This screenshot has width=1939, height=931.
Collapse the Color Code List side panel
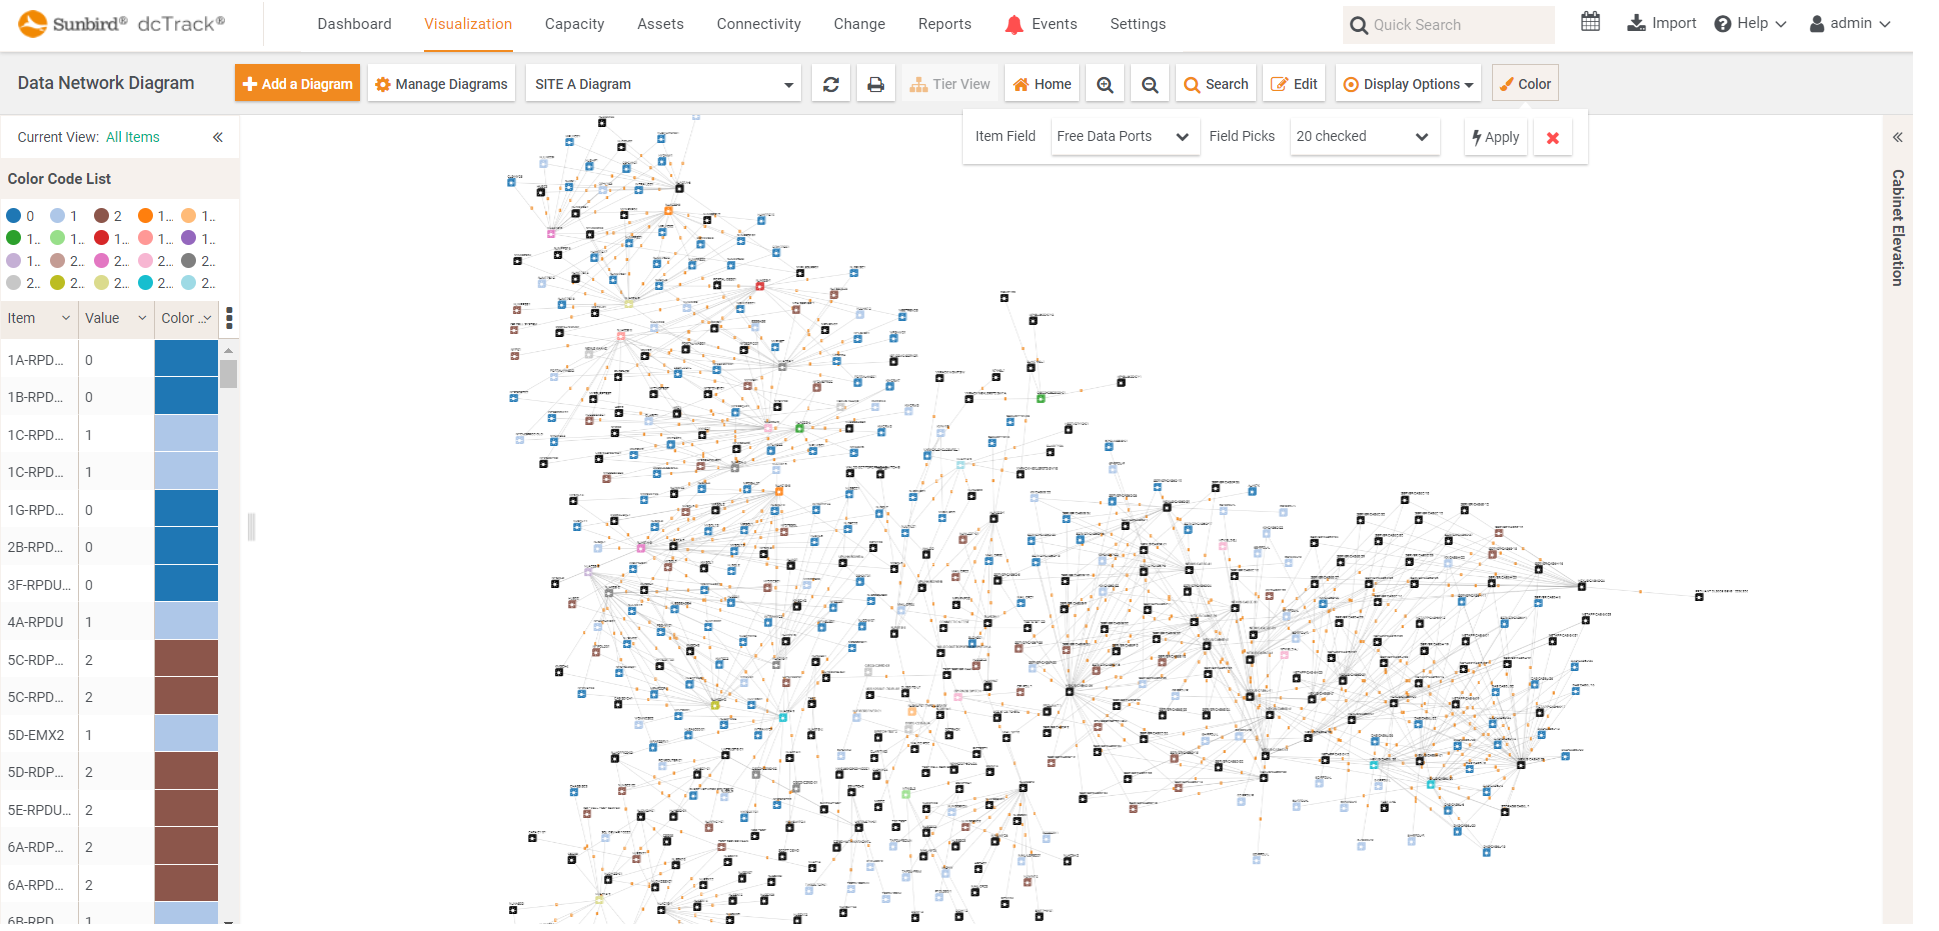218,137
